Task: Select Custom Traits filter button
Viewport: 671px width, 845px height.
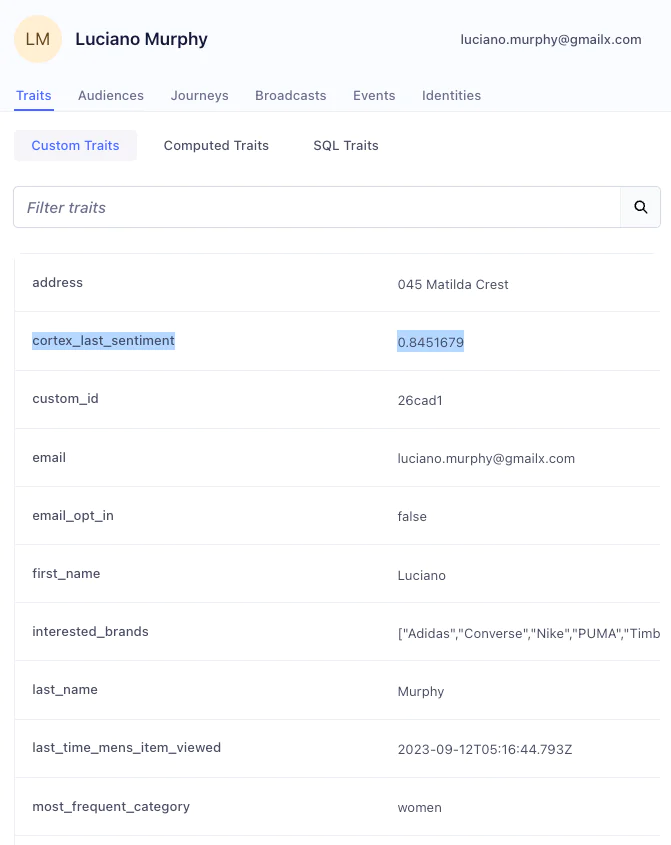Action: click(75, 145)
